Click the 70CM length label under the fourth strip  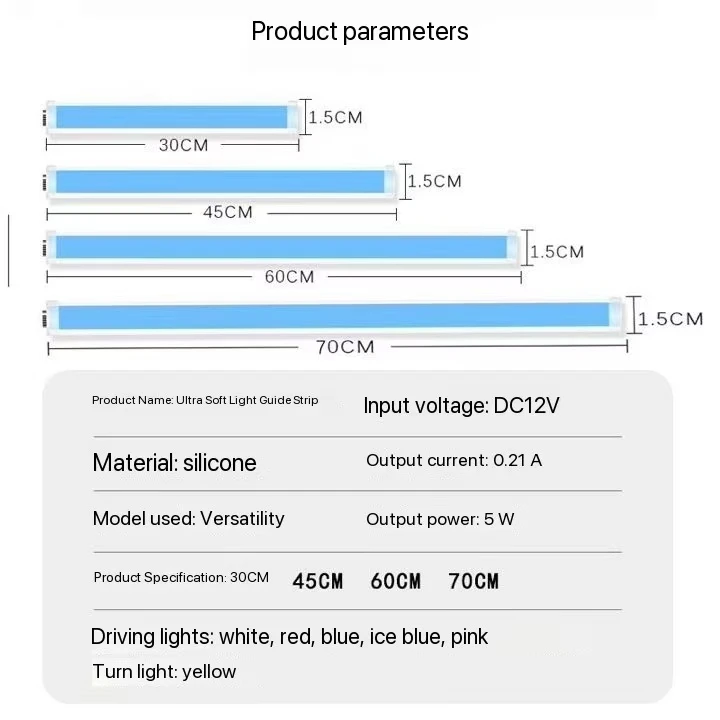pos(344,347)
